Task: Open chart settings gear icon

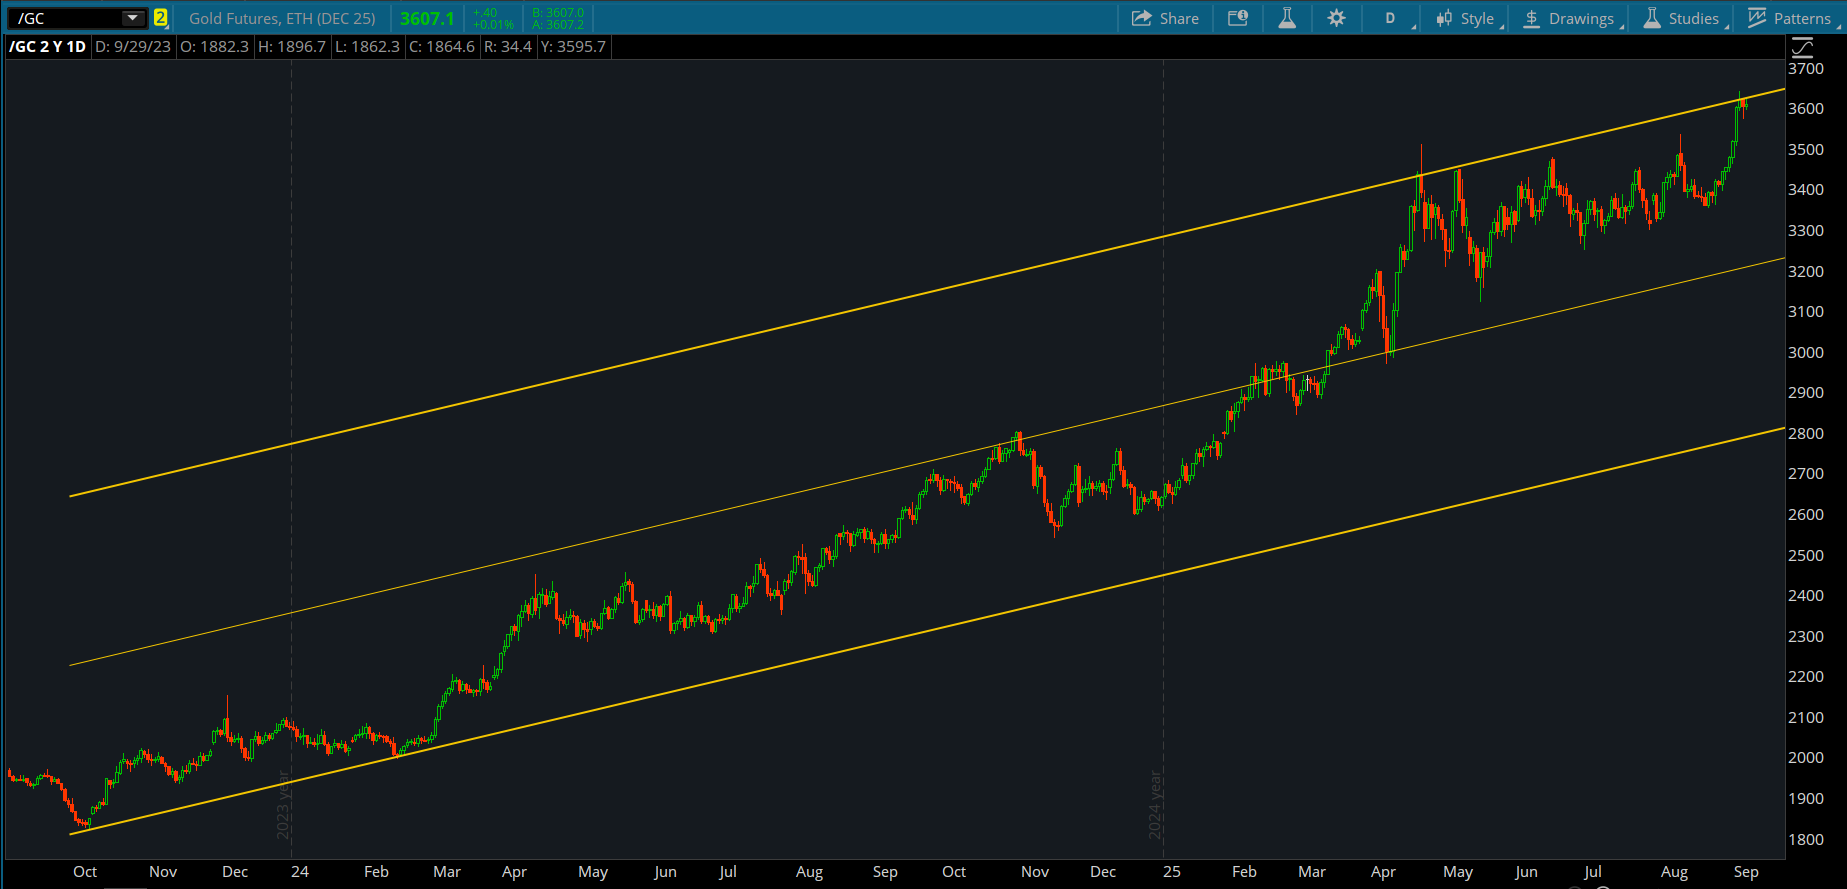Action: coord(1336,18)
